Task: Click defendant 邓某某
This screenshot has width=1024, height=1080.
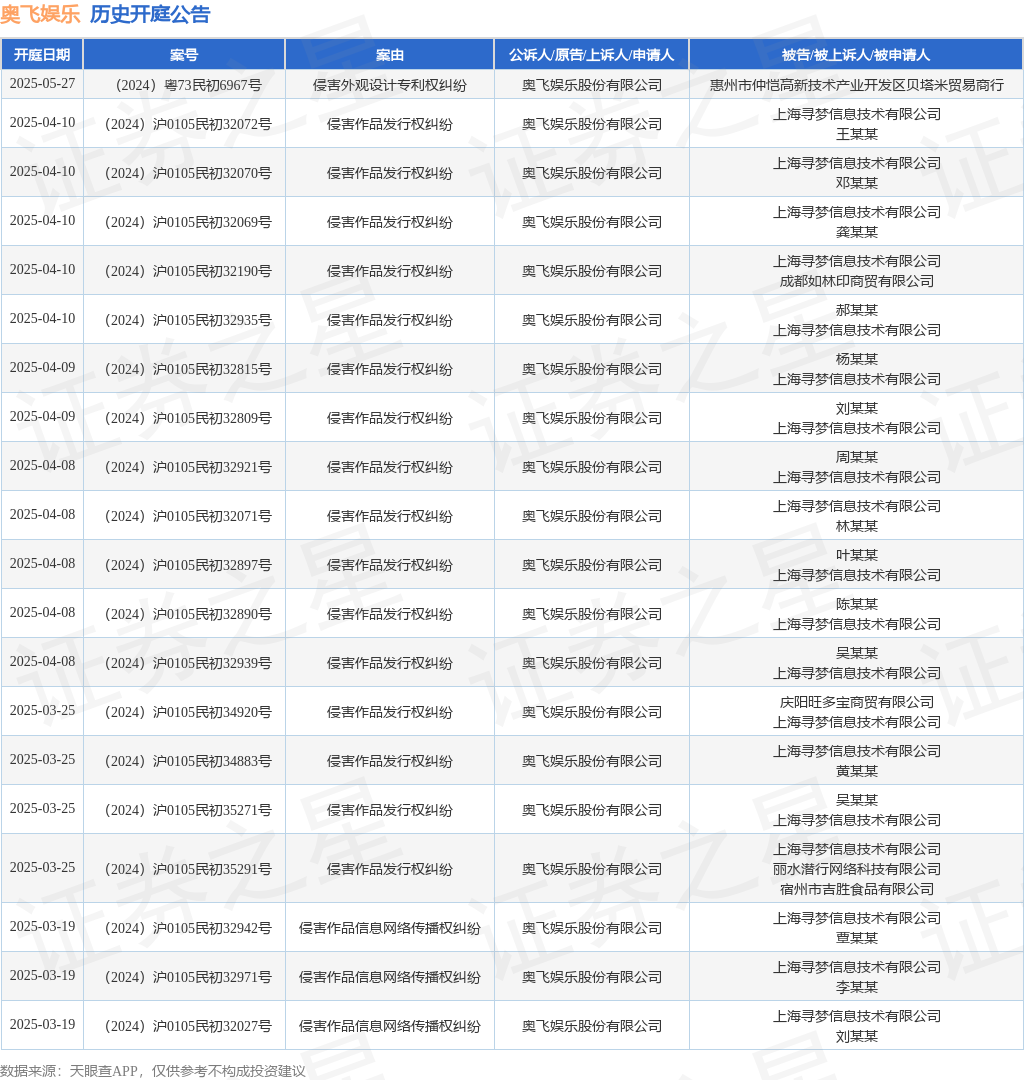Action: pyautogui.click(x=857, y=183)
